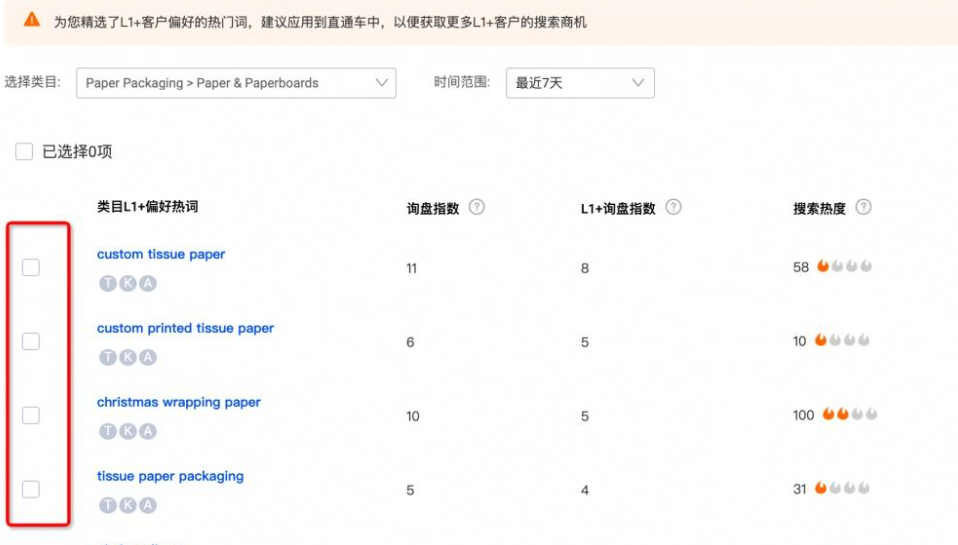Viewport: 958px width, 545px height.
Task: Open the tissue paper packaging keyword link
Action: tap(170, 476)
